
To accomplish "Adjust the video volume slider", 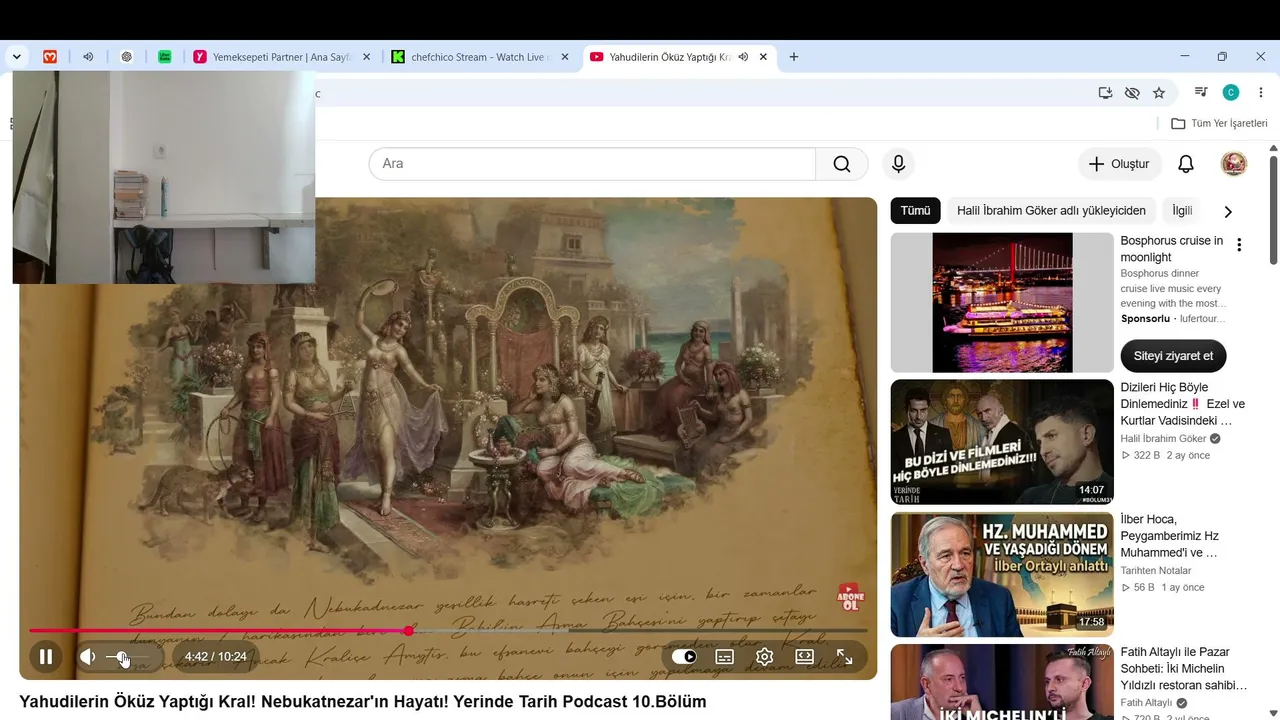I will (x=127, y=657).
